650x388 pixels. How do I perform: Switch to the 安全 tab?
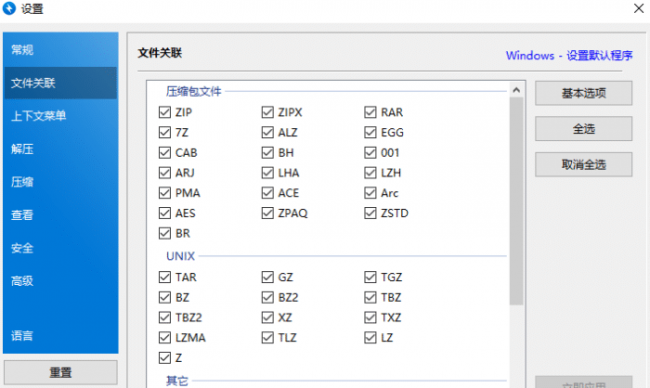click(x=60, y=248)
